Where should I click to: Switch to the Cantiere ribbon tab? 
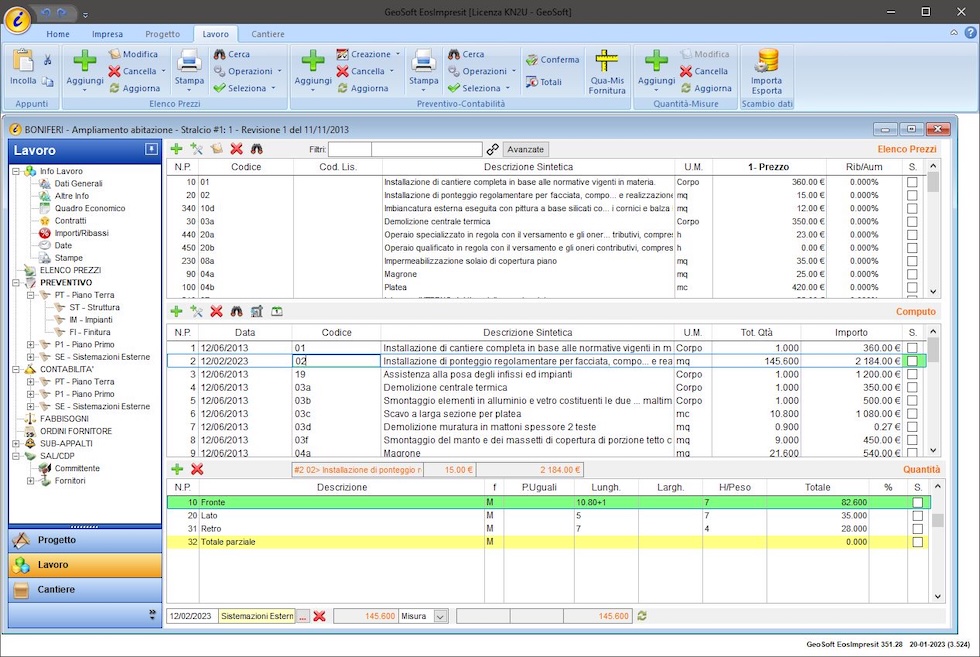(x=268, y=34)
